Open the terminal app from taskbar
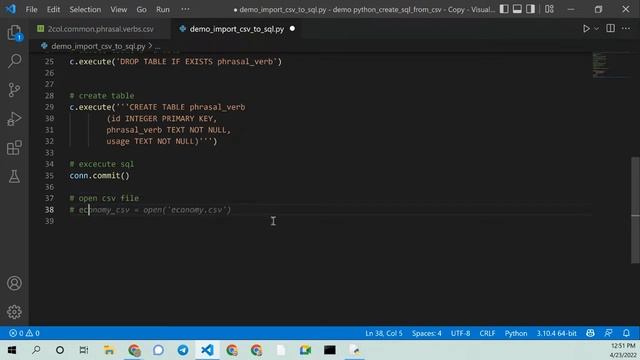This screenshot has width=640, height=360. [330, 350]
